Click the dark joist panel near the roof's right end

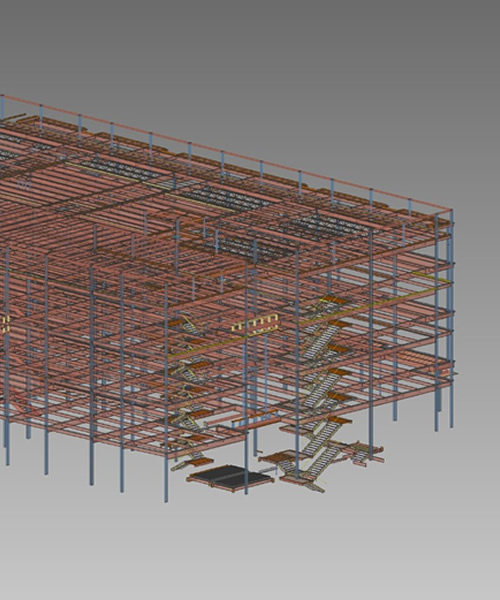pyautogui.click(x=331, y=226)
